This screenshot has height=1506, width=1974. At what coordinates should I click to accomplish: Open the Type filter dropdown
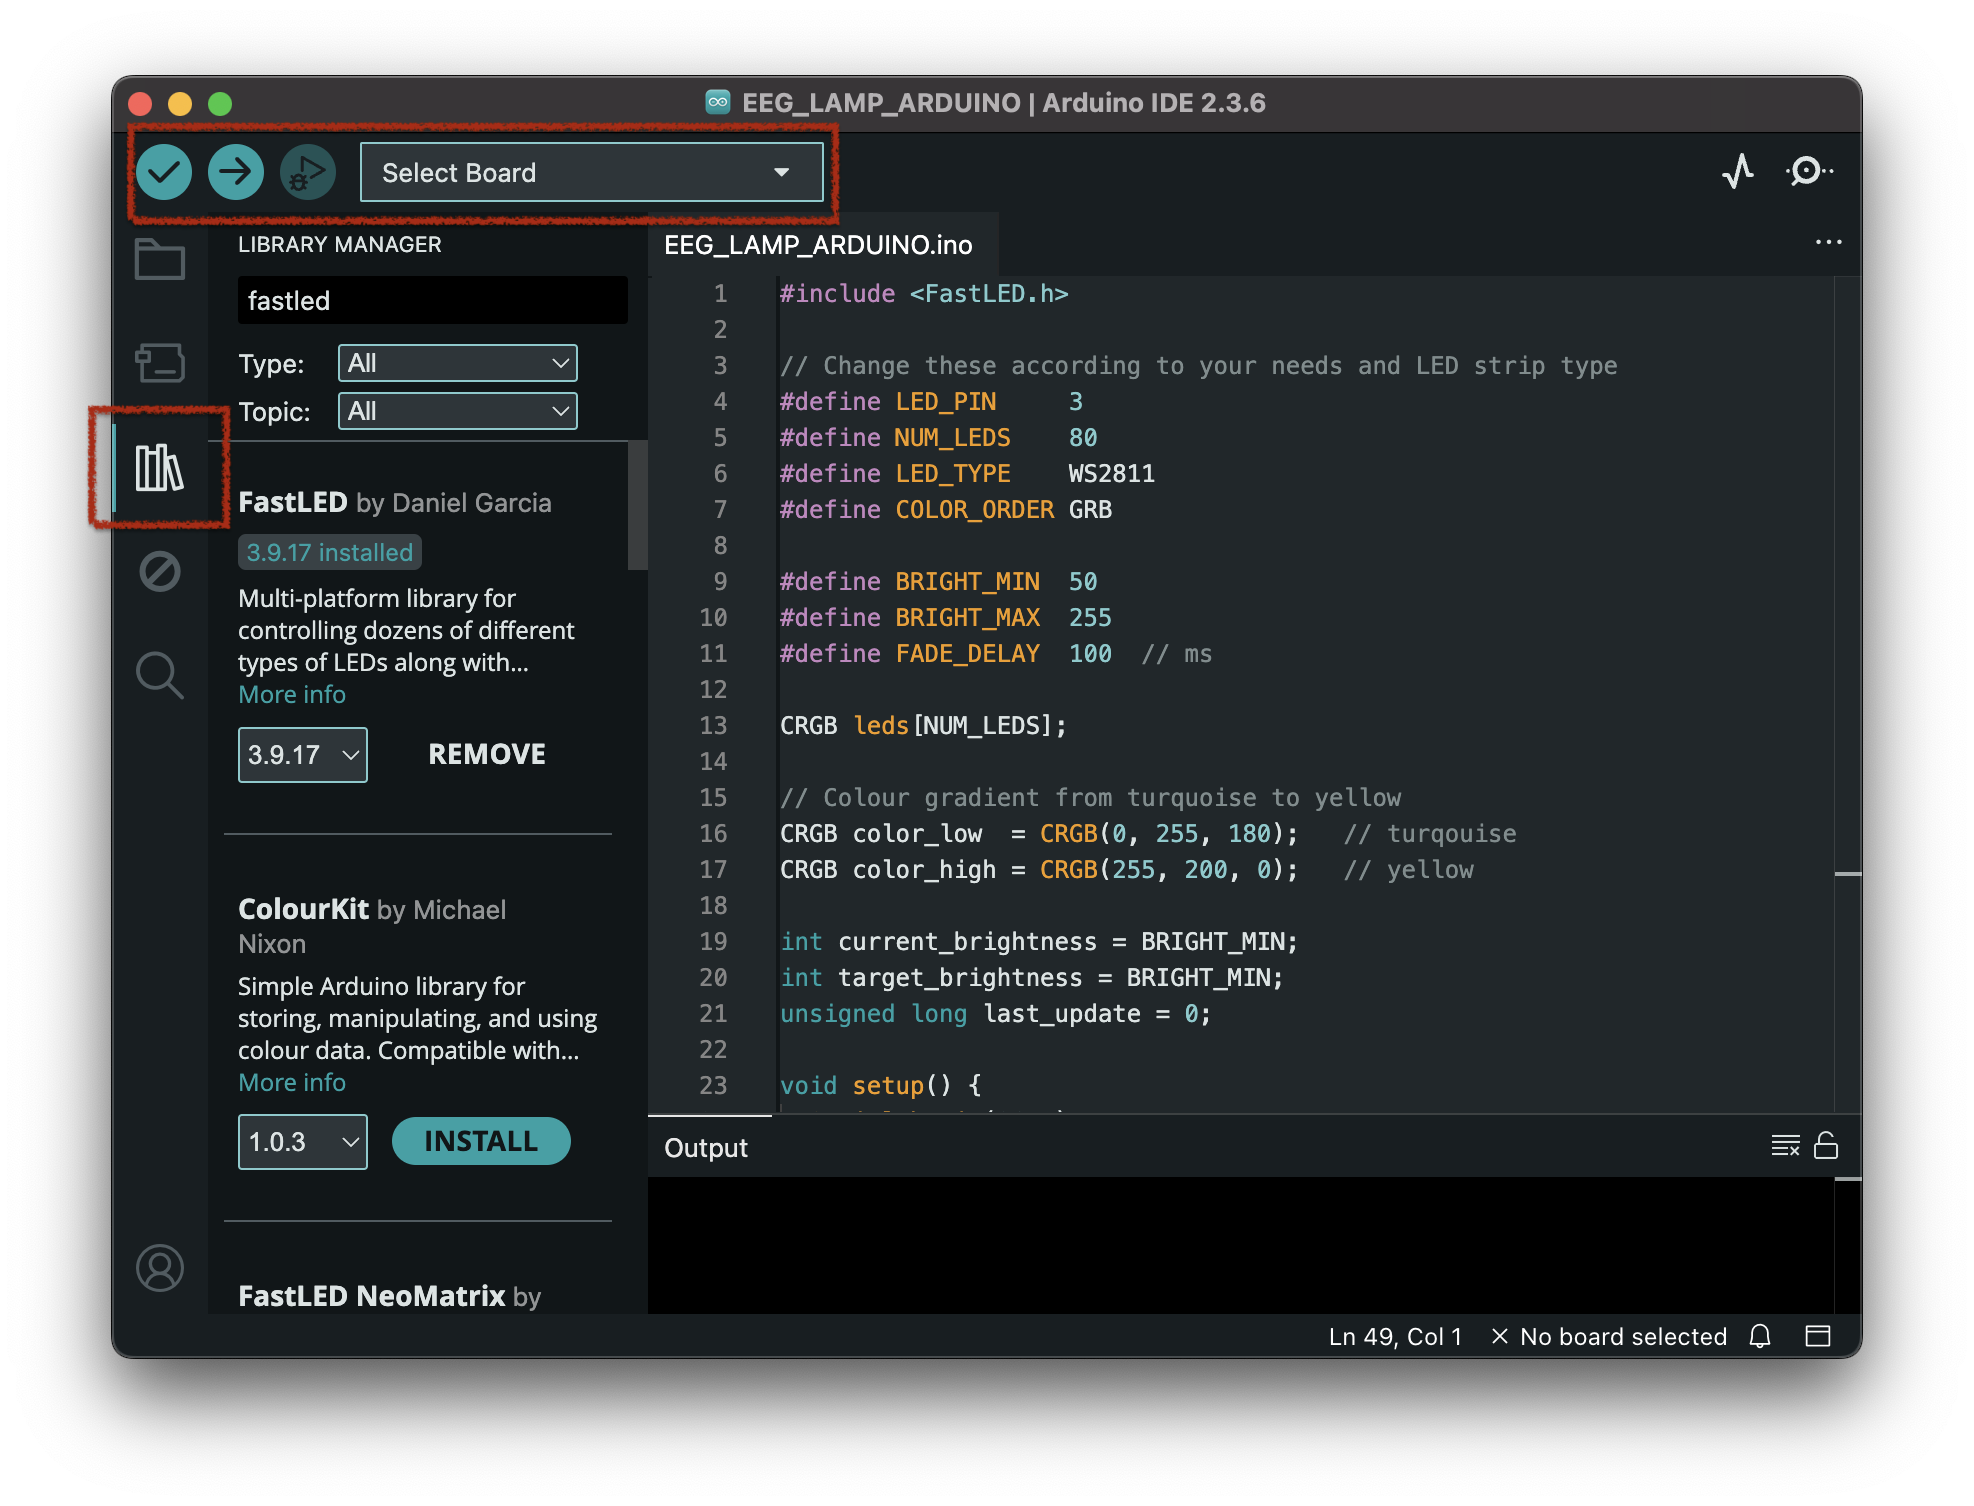[x=458, y=363]
